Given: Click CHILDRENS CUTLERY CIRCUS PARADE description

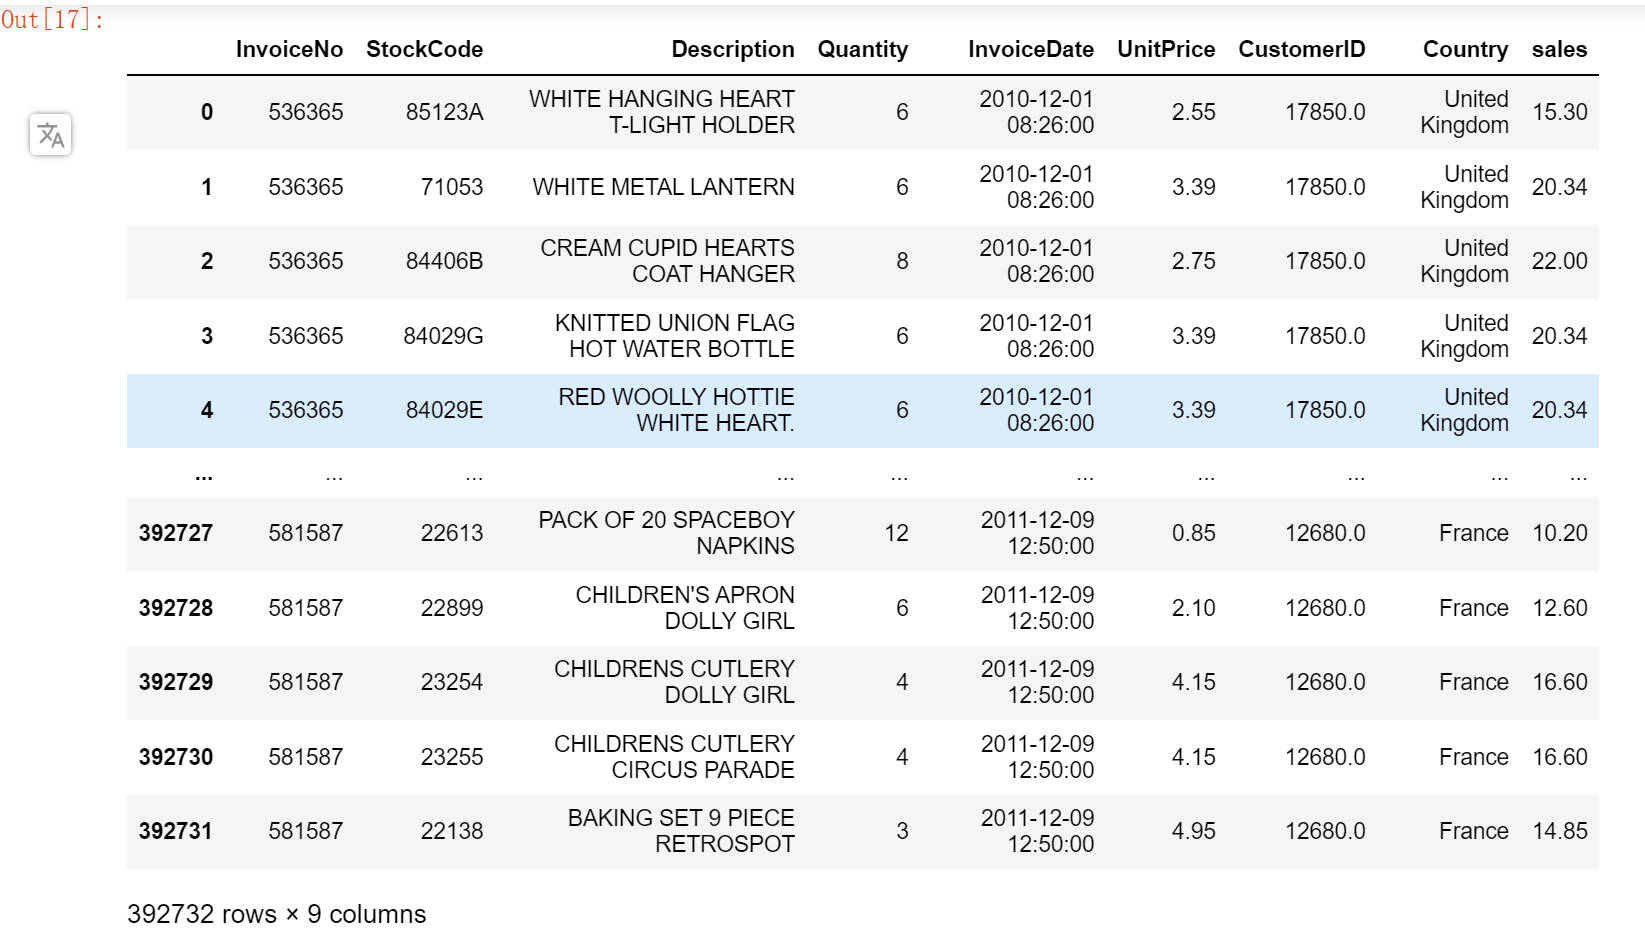Looking at the screenshot, I should tap(675, 757).
